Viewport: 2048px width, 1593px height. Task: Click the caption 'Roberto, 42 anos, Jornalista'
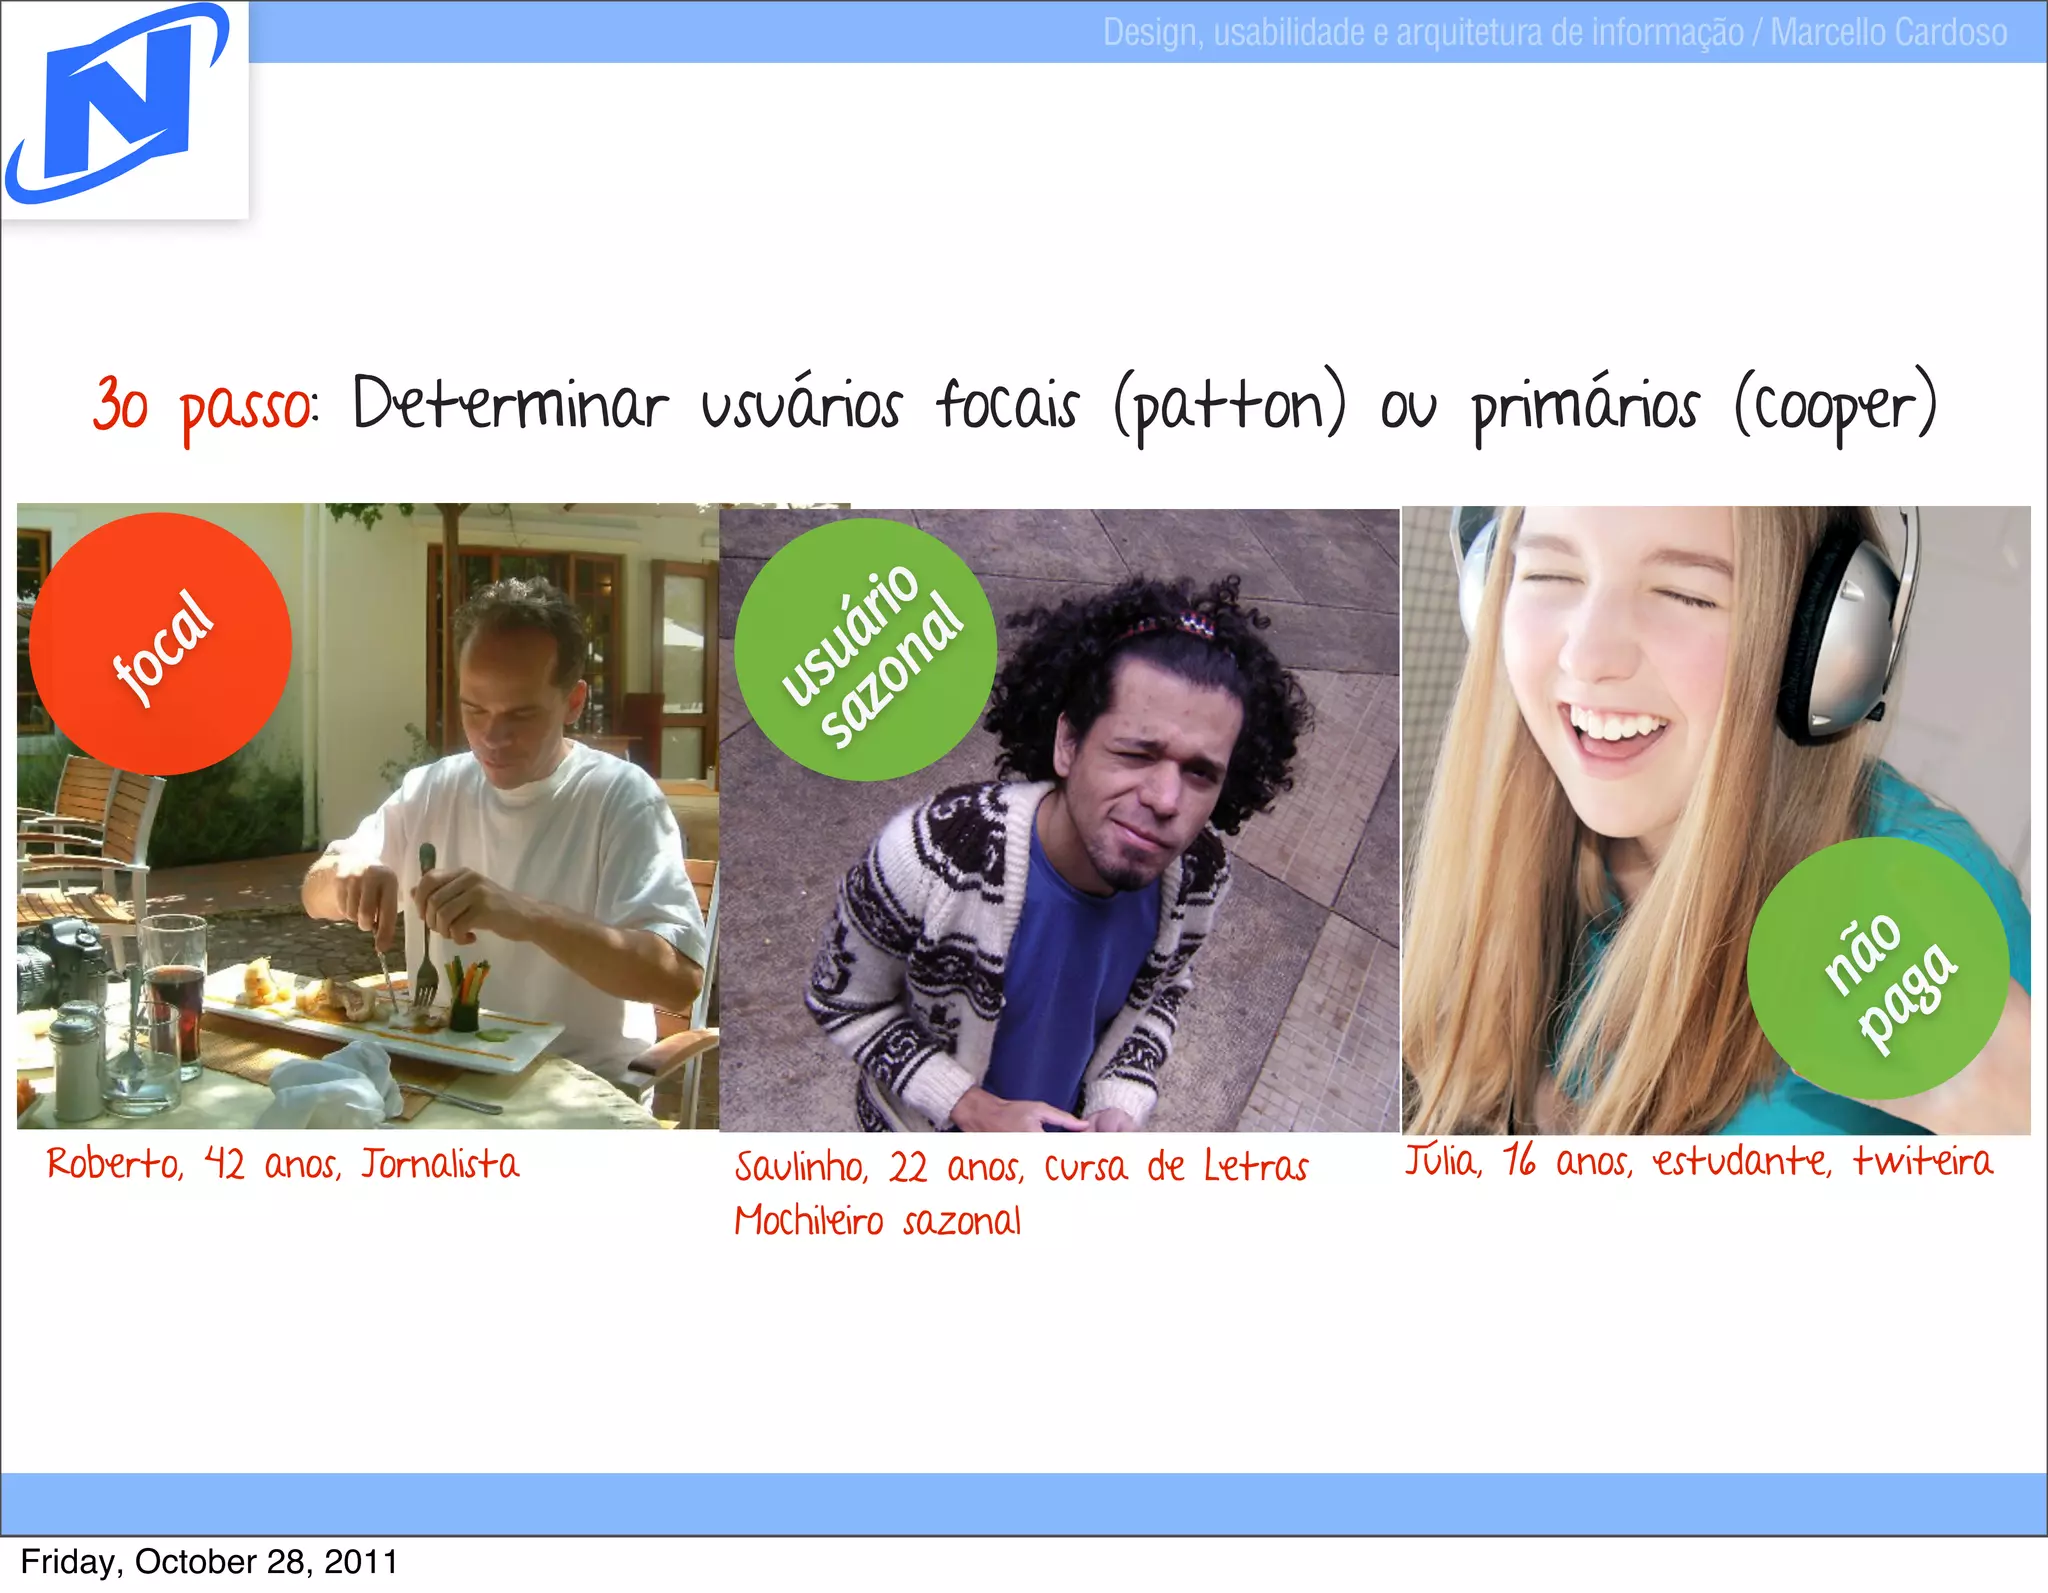click(x=283, y=1164)
